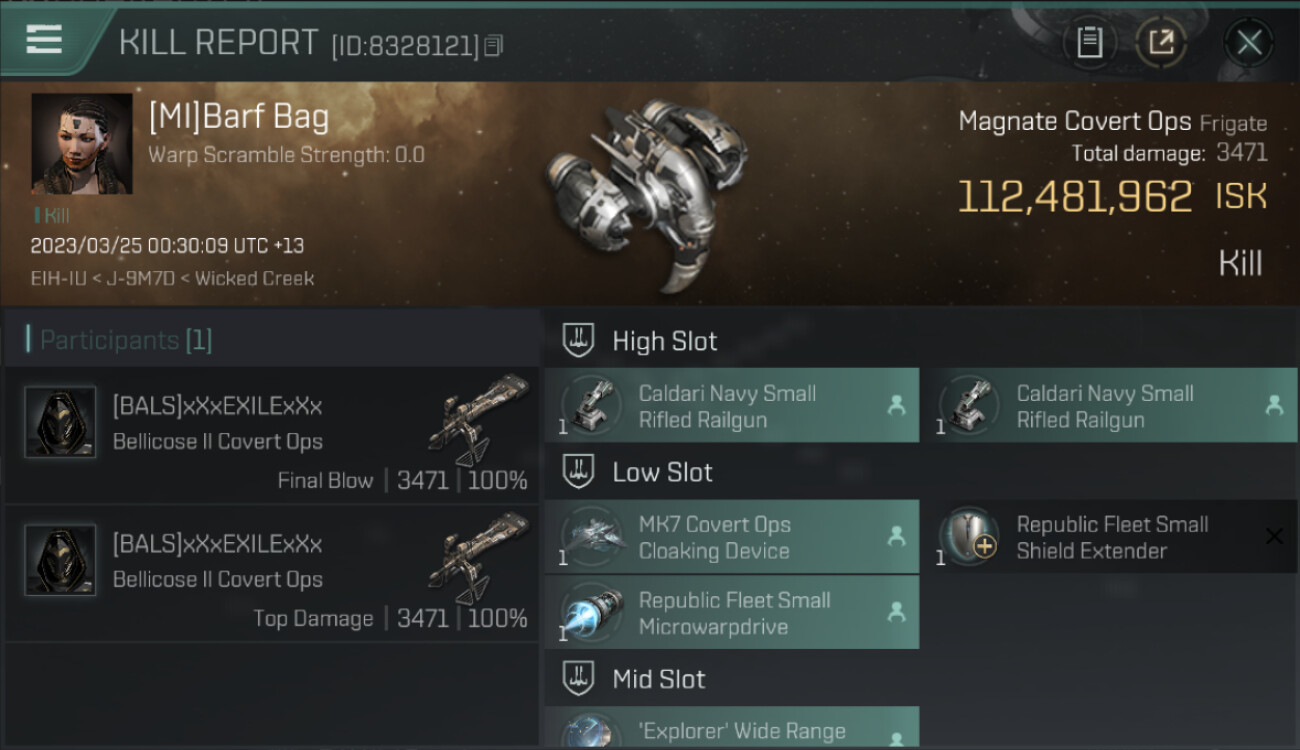Collapse the High Slot section
Screen dimensions: 1300x750
[x=578, y=340]
